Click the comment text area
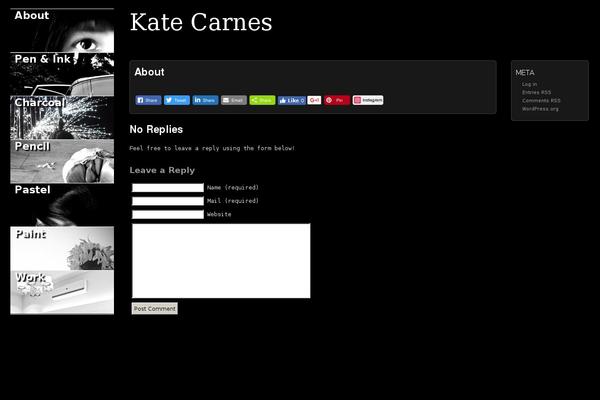 (x=221, y=261)
